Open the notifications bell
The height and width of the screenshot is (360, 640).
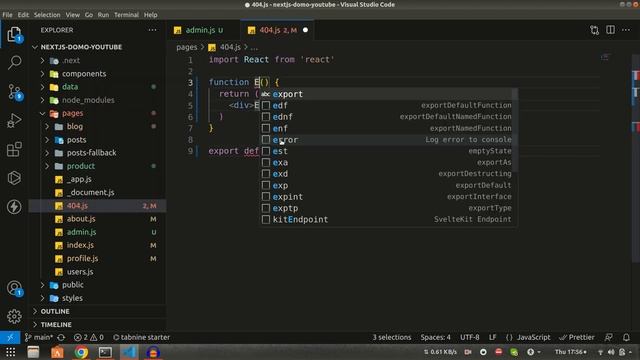(626, 338)
